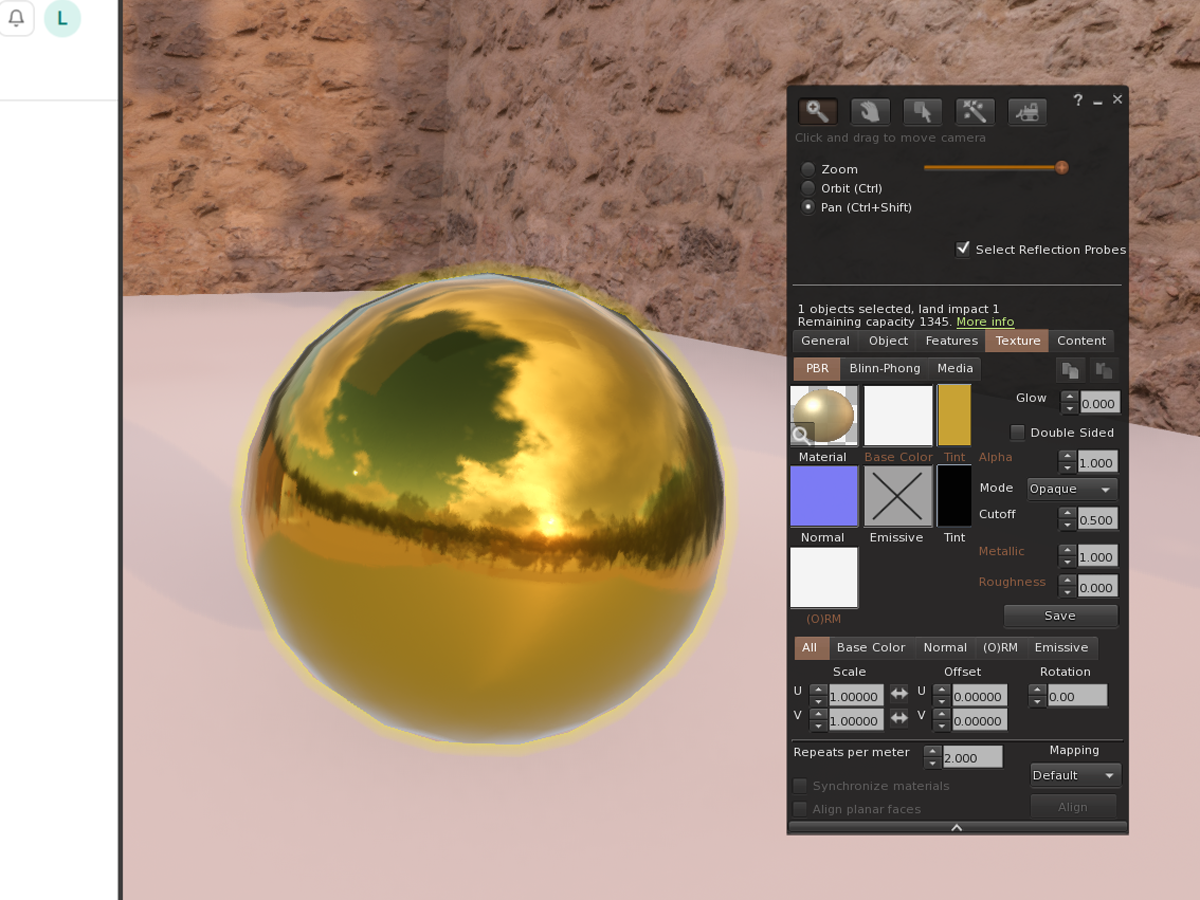Select the Pan (Ctrl+Shift) radio option
The width and height of the screenshot is (1200, 900).
click(x=808, y=207)
